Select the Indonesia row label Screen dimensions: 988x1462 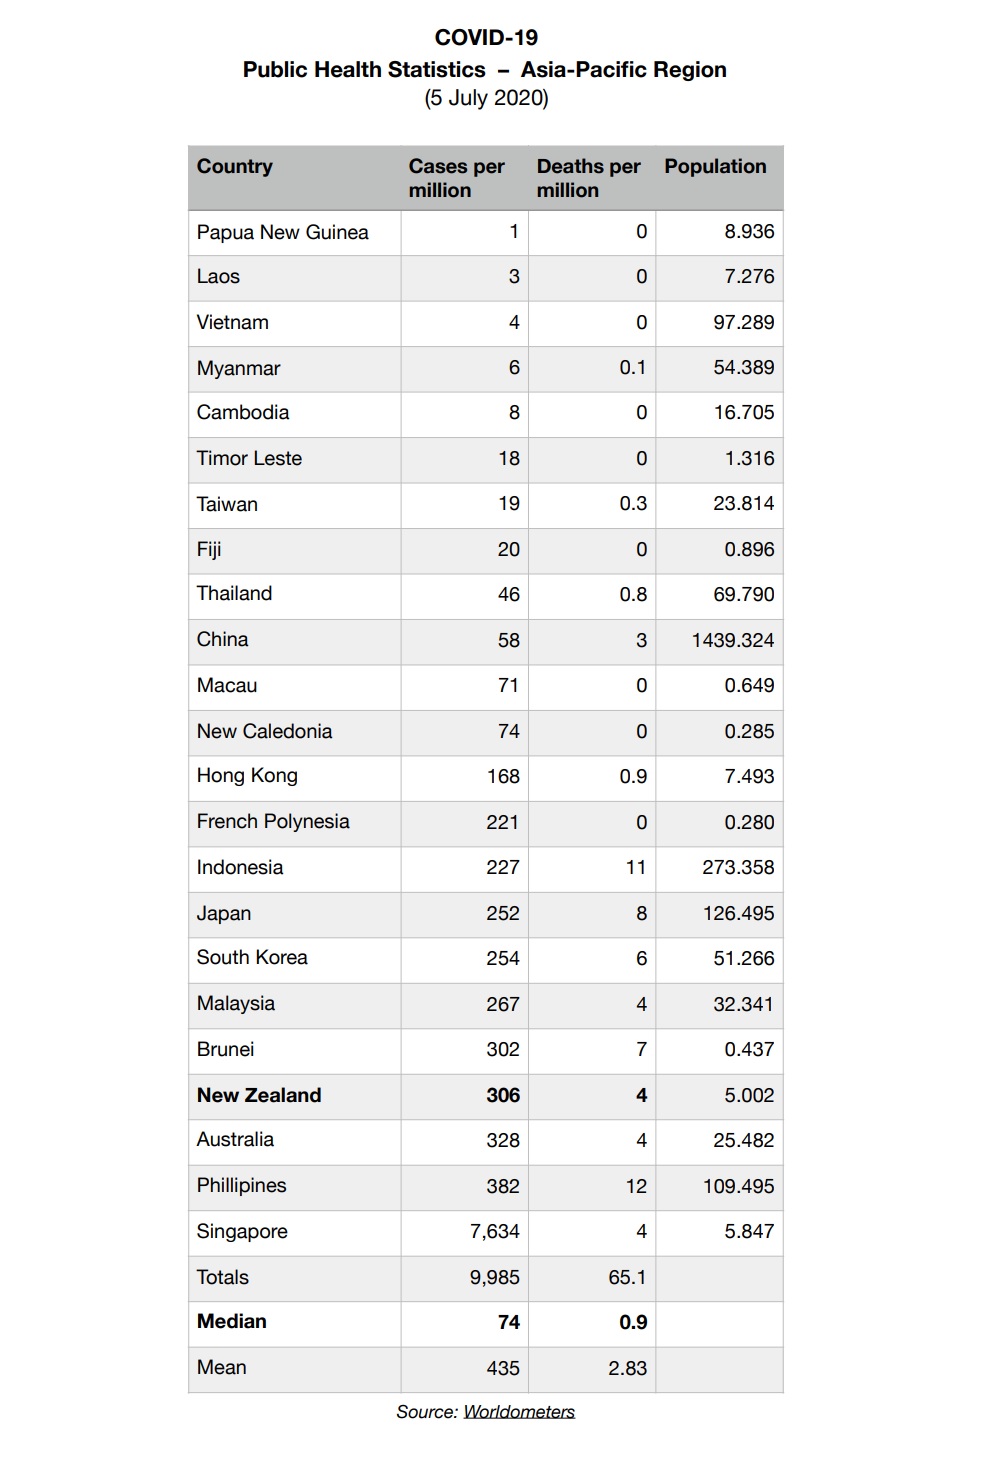(240, 867)
